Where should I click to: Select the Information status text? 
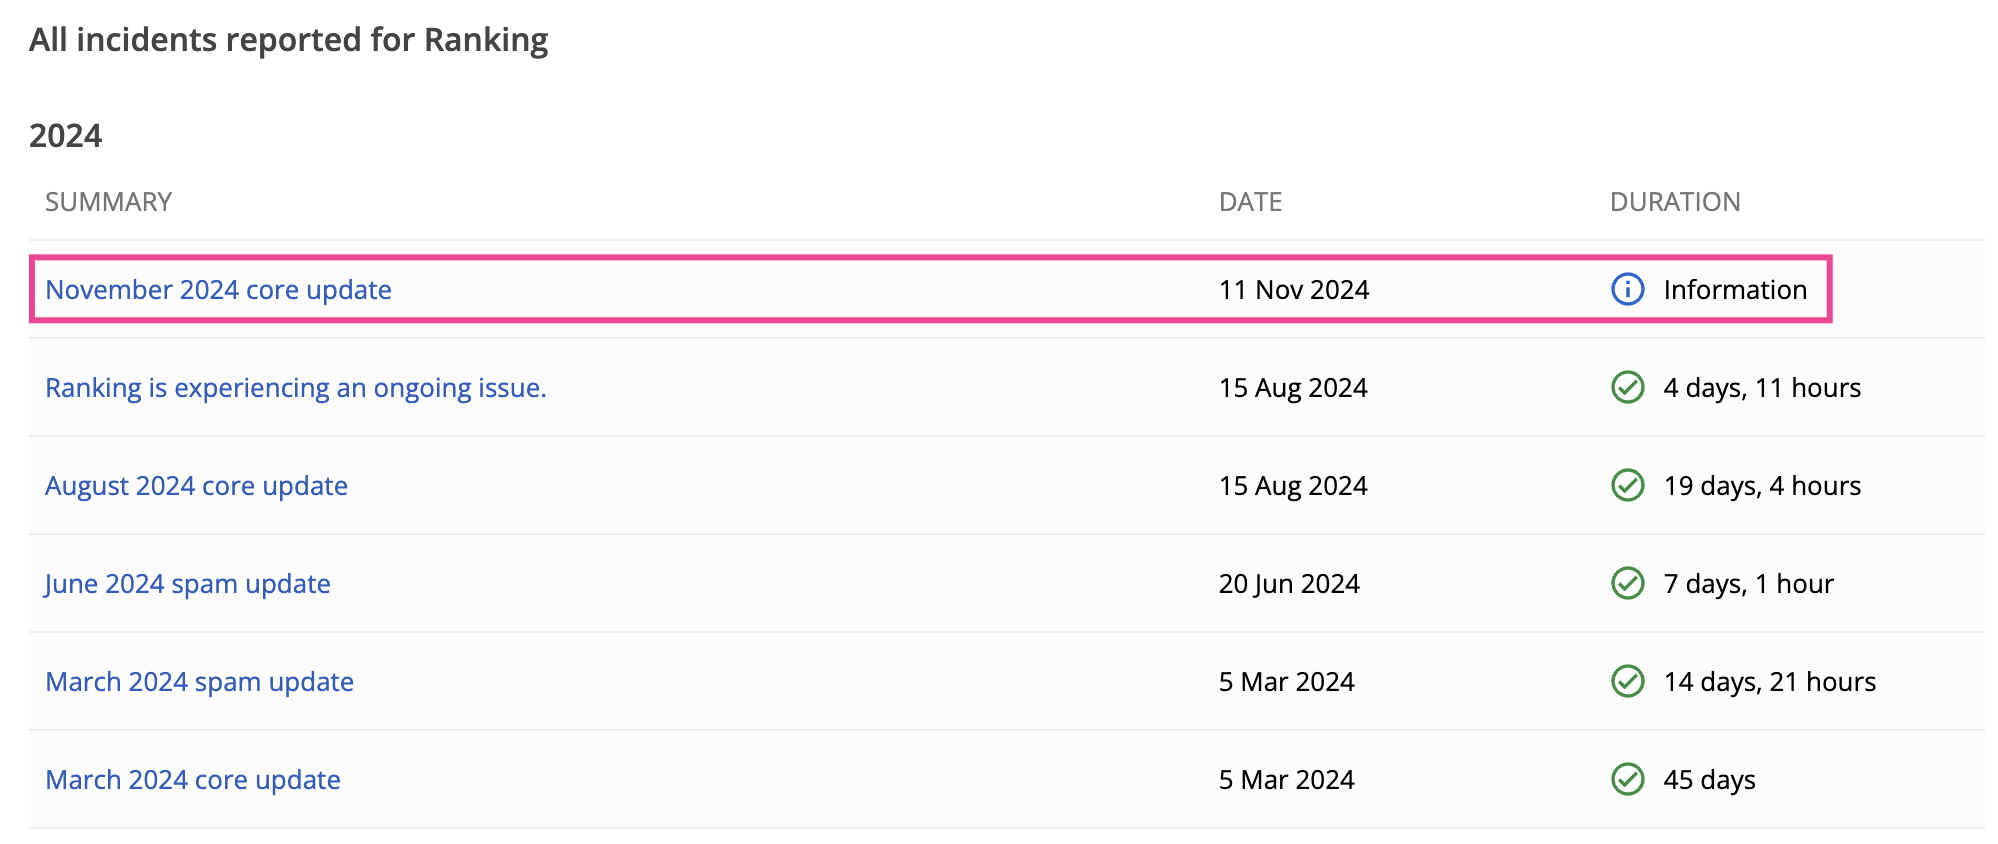1735,290
